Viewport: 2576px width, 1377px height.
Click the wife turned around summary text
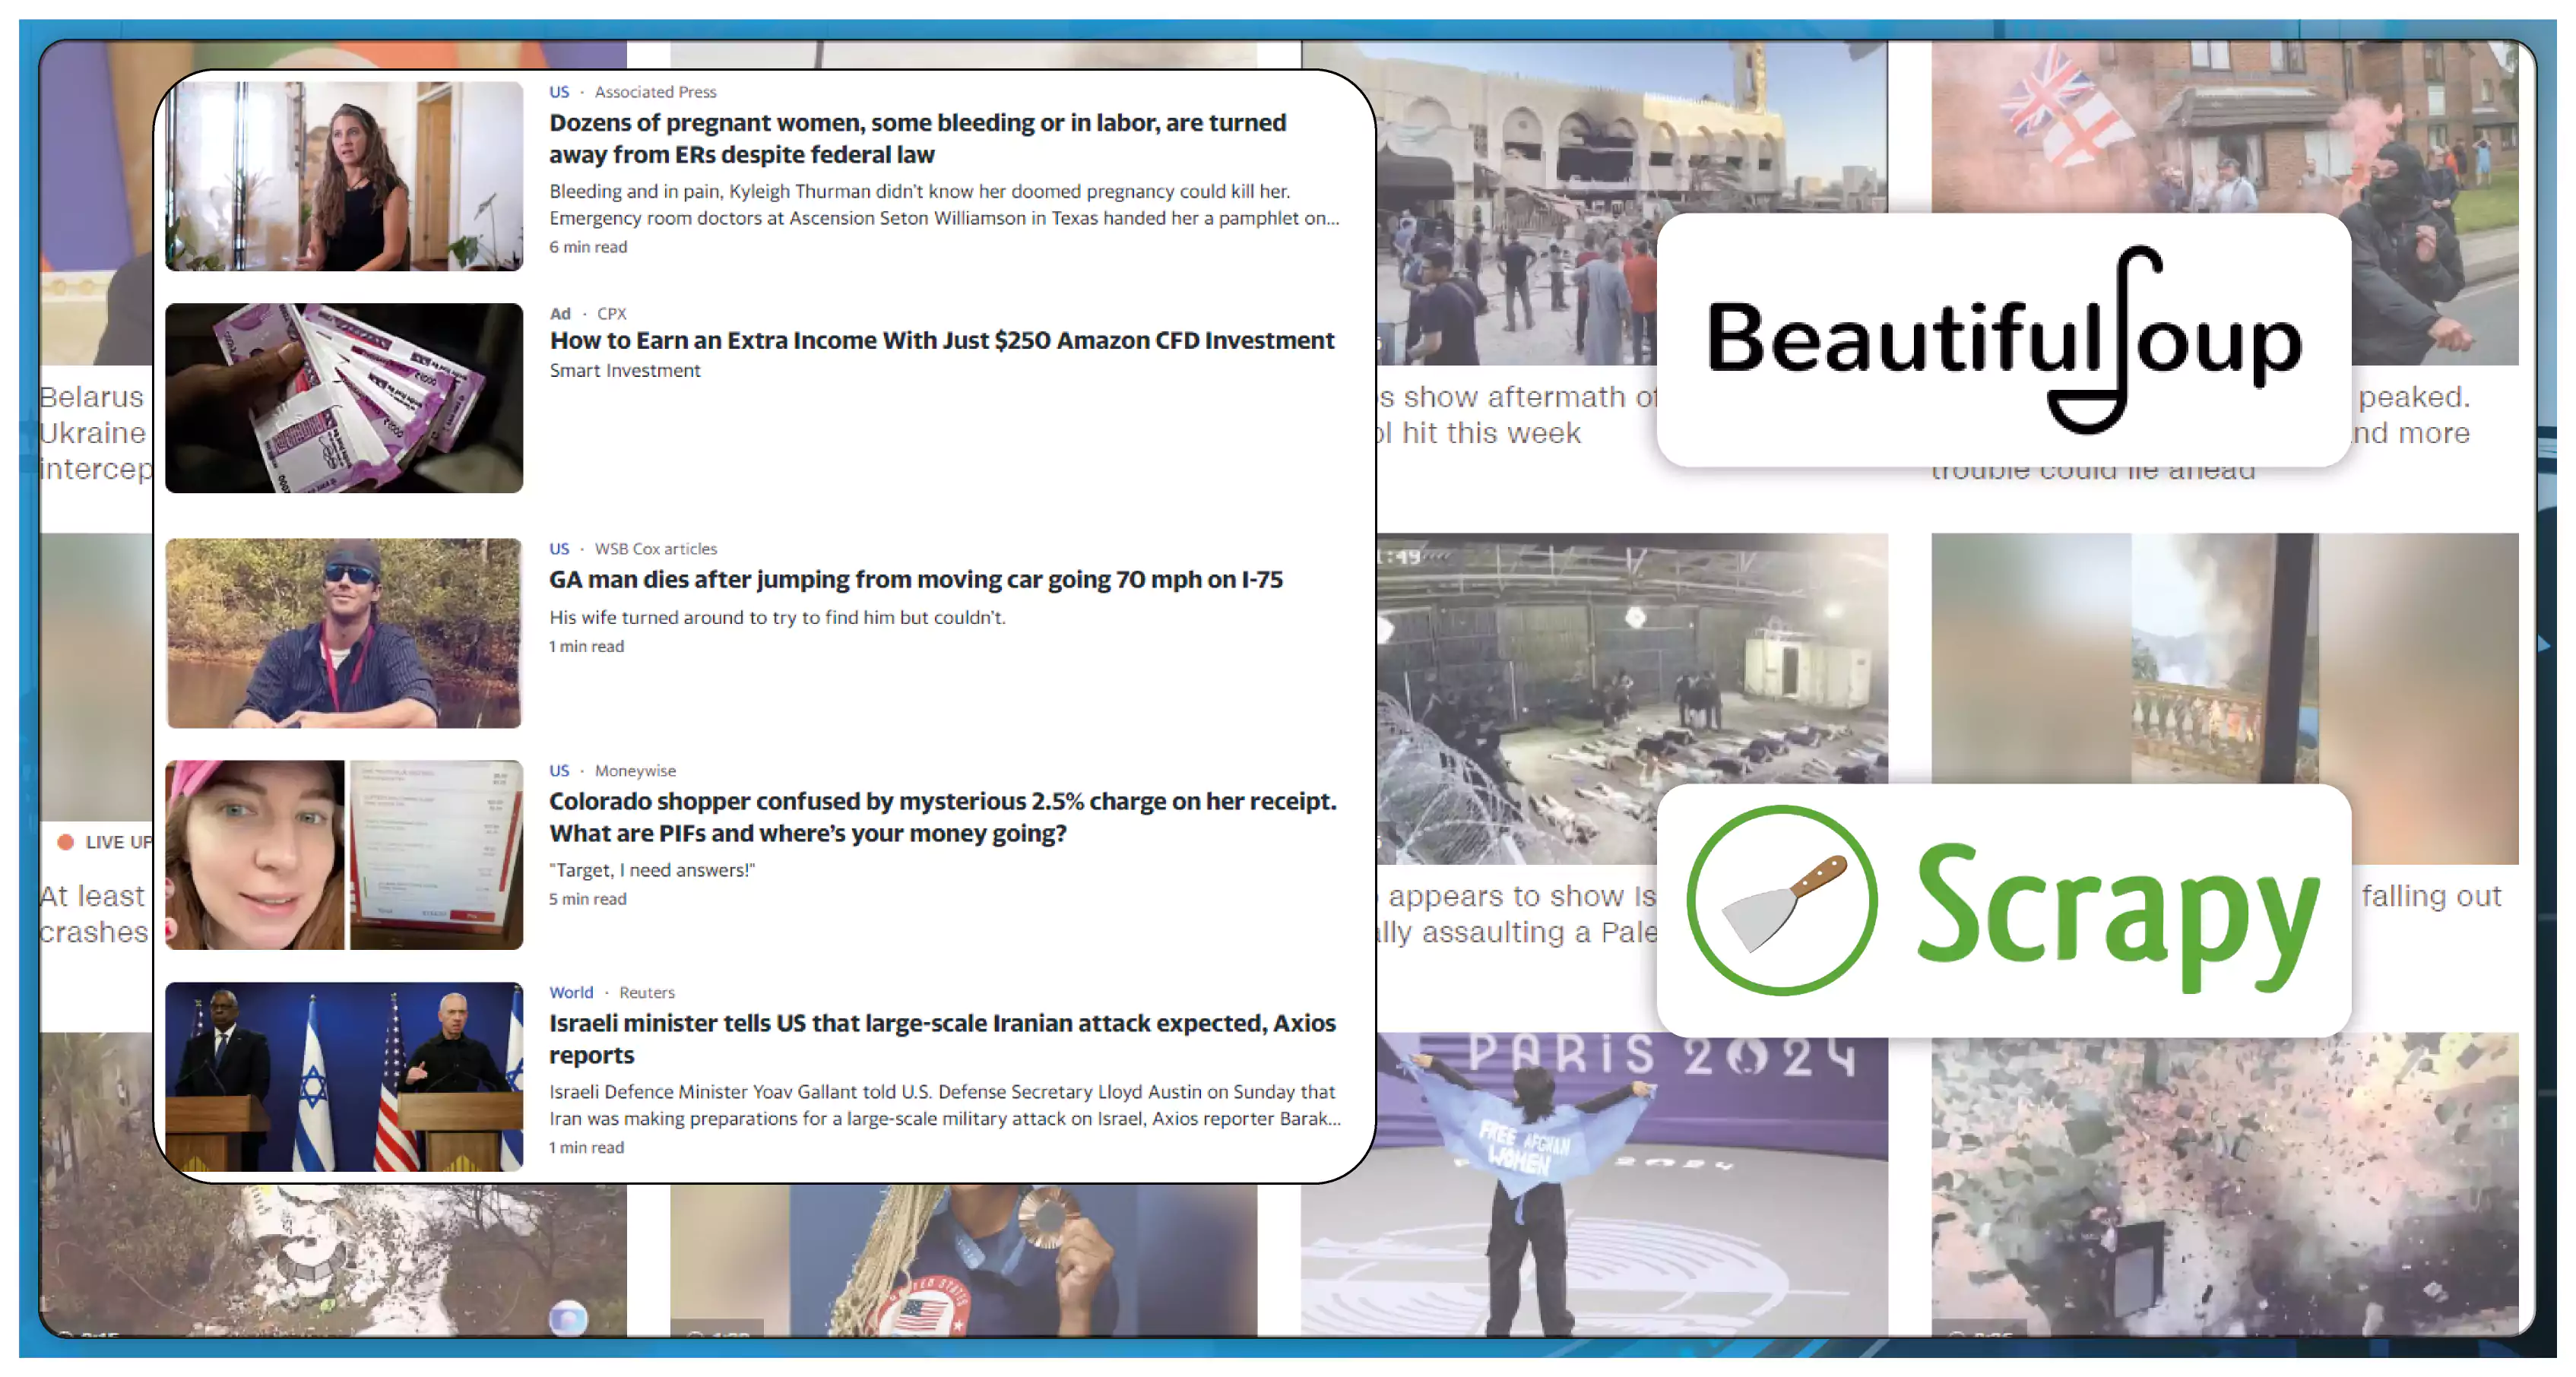coord(777,617)
